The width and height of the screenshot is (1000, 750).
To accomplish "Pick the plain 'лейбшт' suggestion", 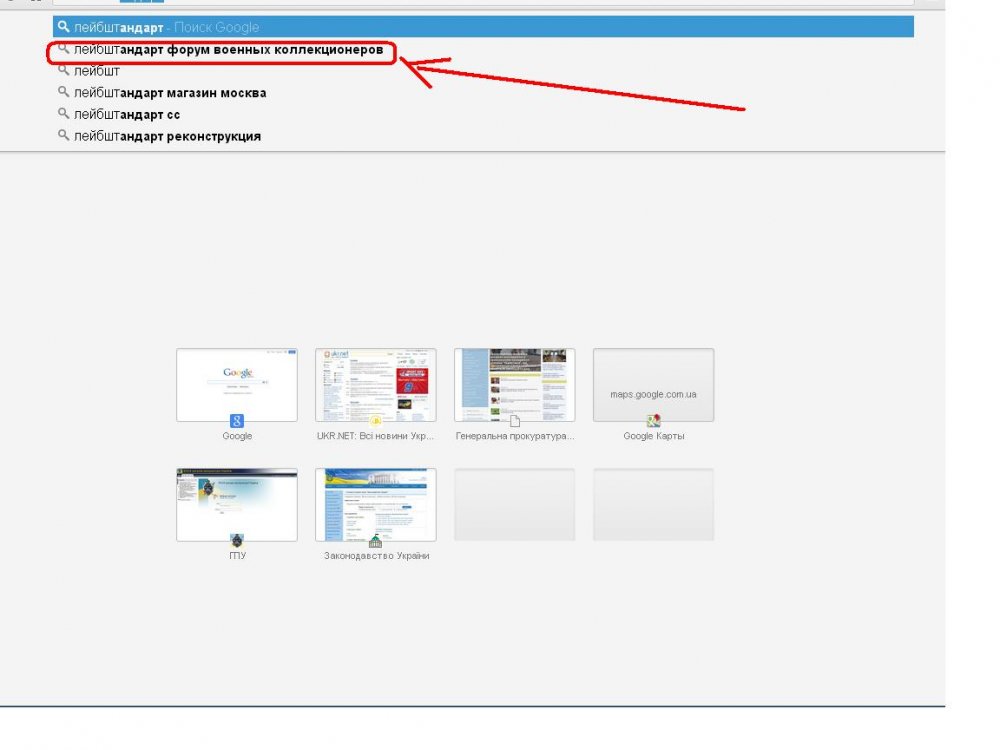I will click(x=96, y=71).
